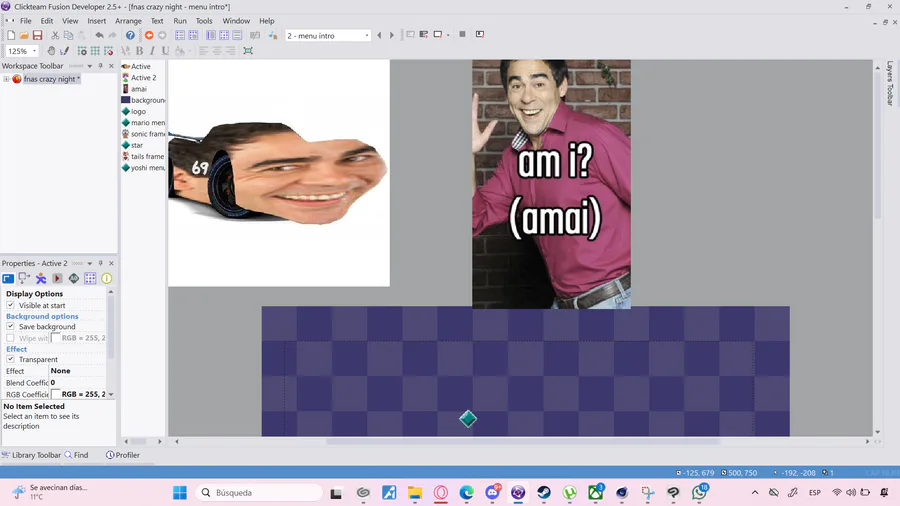The height and width of the screenshot is (506, 900).
Task: Open the Insert menu
Action: click(96, 21)
